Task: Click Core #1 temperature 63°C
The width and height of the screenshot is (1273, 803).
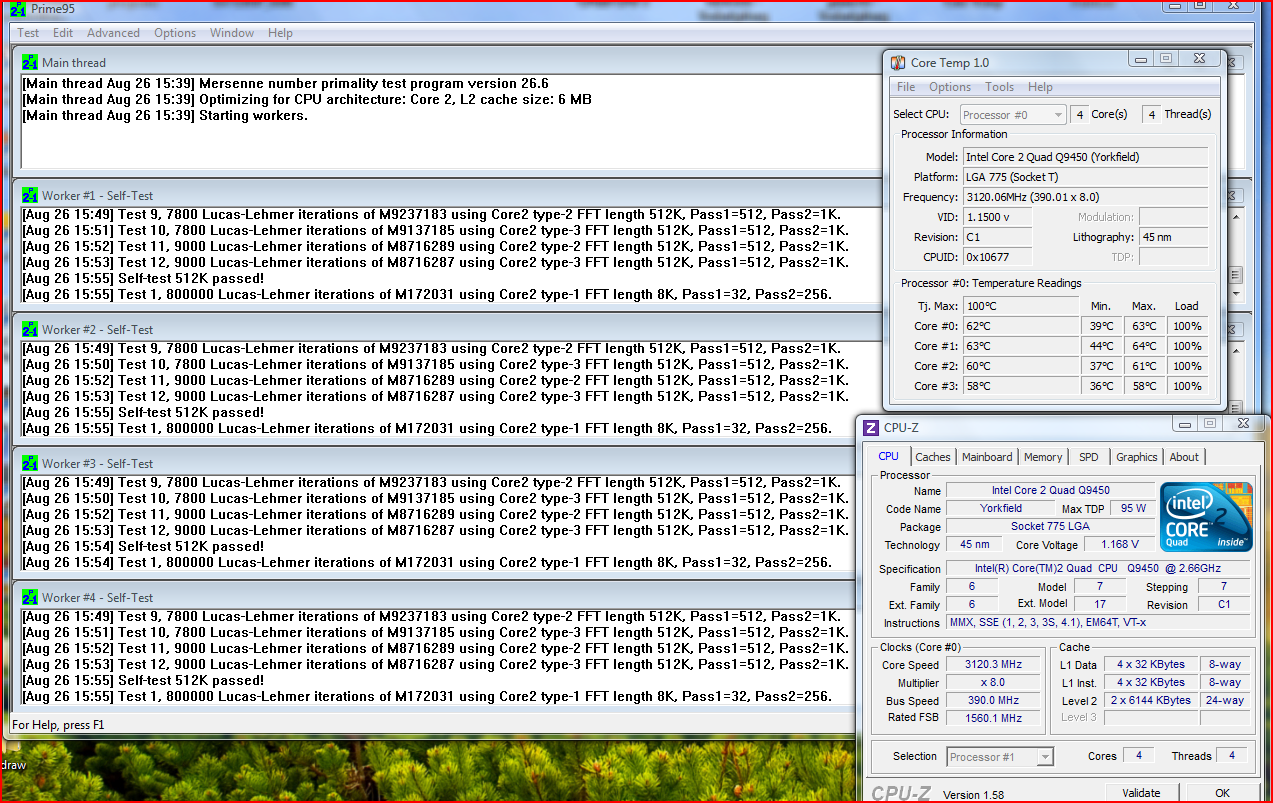Action: pos(1020,346)
